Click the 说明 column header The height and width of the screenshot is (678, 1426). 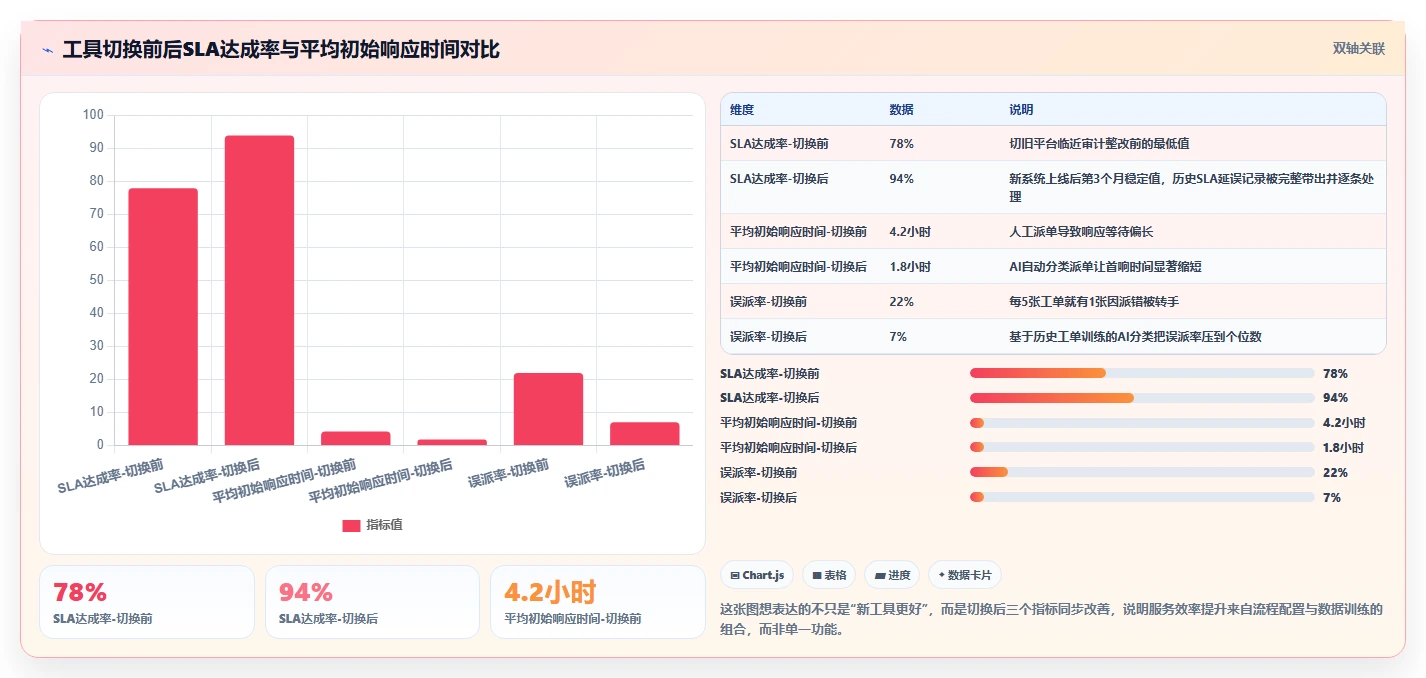[1021, 109]
